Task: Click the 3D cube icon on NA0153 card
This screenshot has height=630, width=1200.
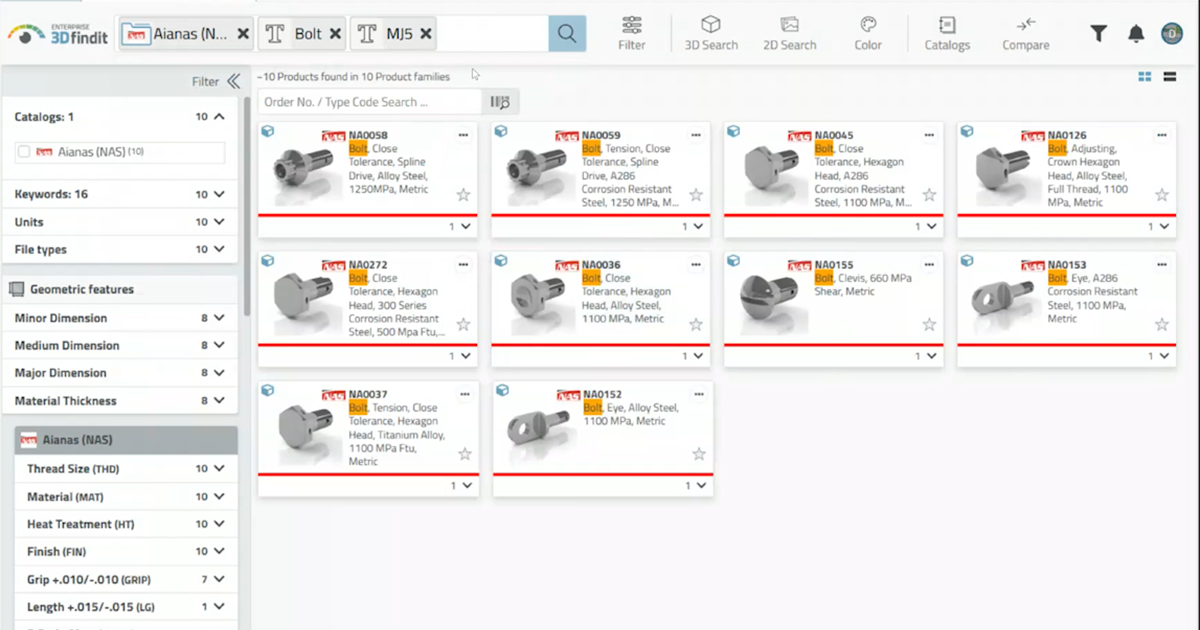Action: [x=967, y=261]
